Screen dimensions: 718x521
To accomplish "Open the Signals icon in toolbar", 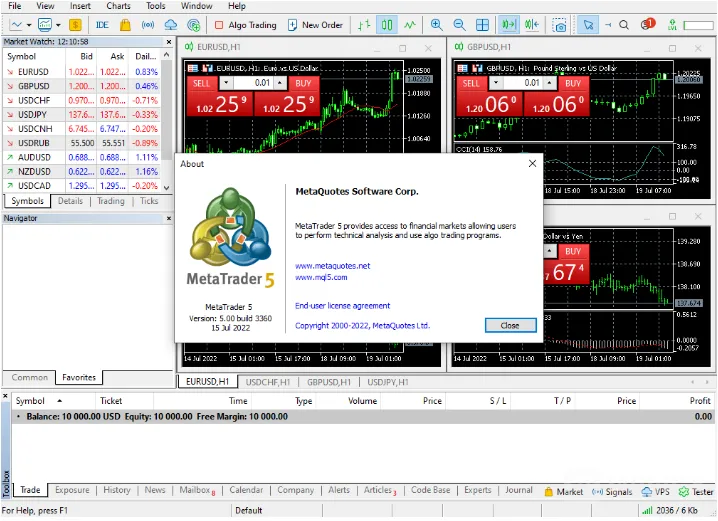I will pos(147,25).
